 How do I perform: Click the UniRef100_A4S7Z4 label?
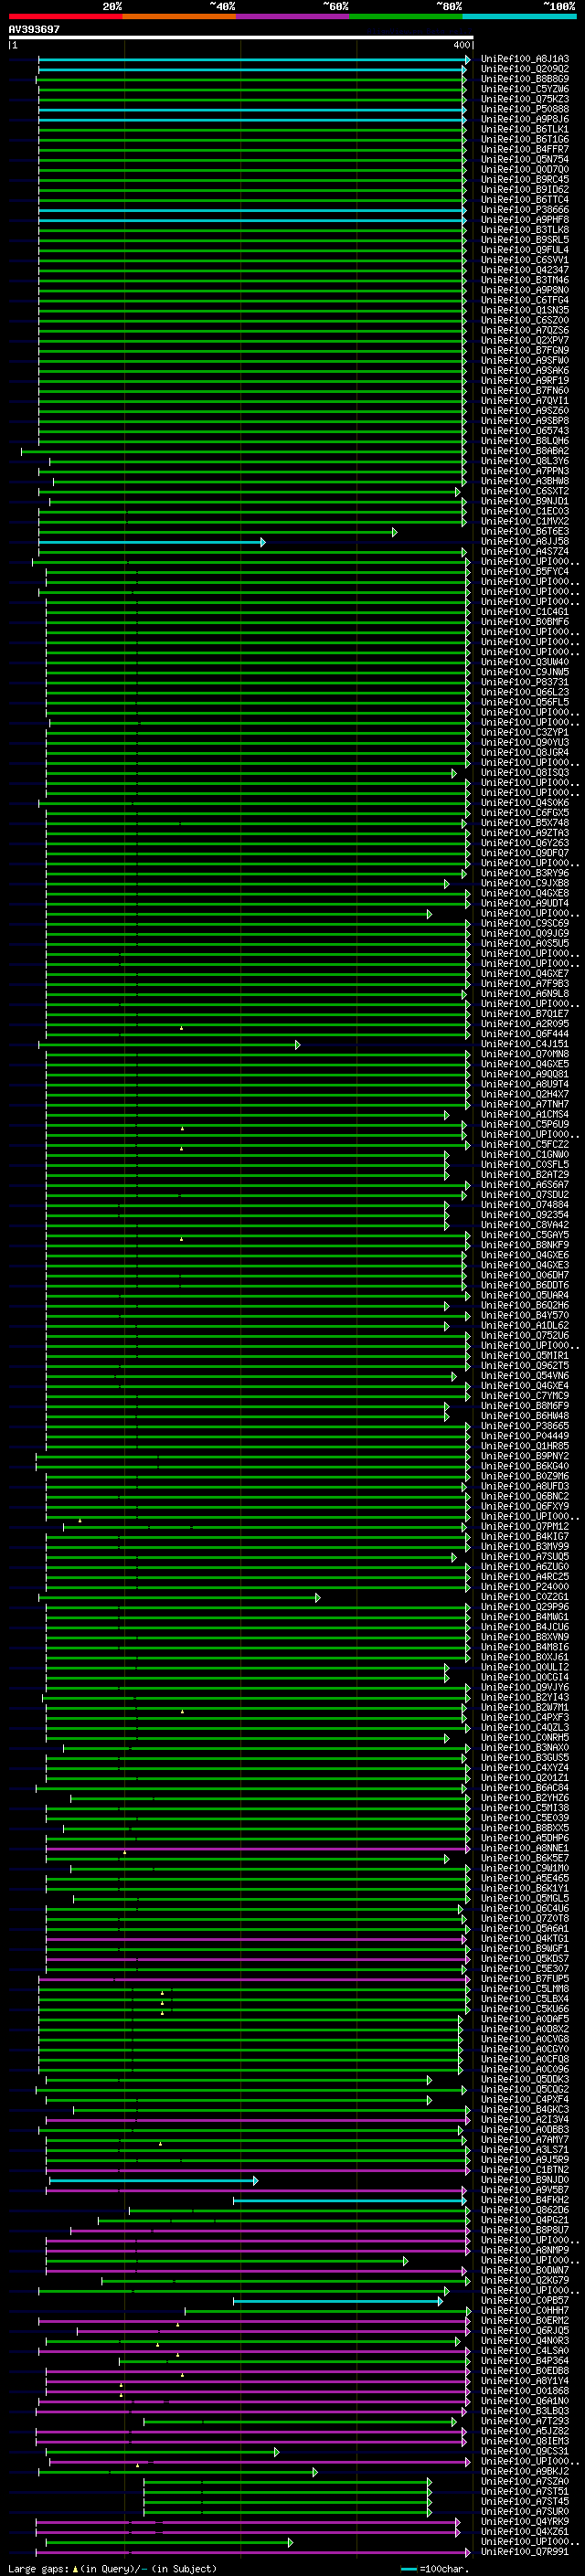(x=525, y=551)
